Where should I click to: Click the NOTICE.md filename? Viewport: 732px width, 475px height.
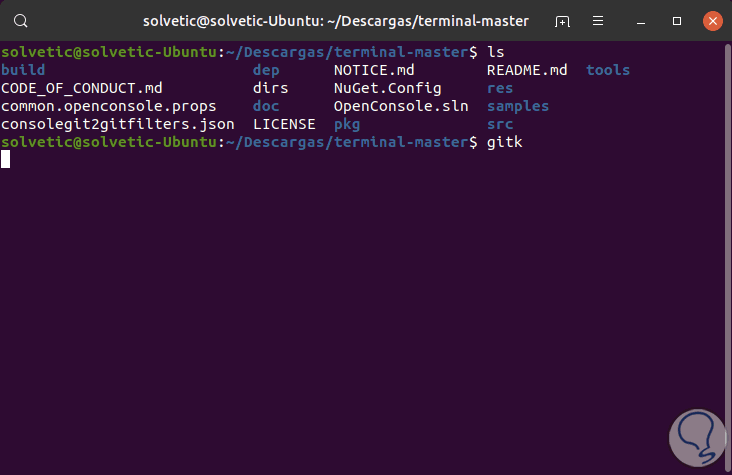[x=374, y=70]
